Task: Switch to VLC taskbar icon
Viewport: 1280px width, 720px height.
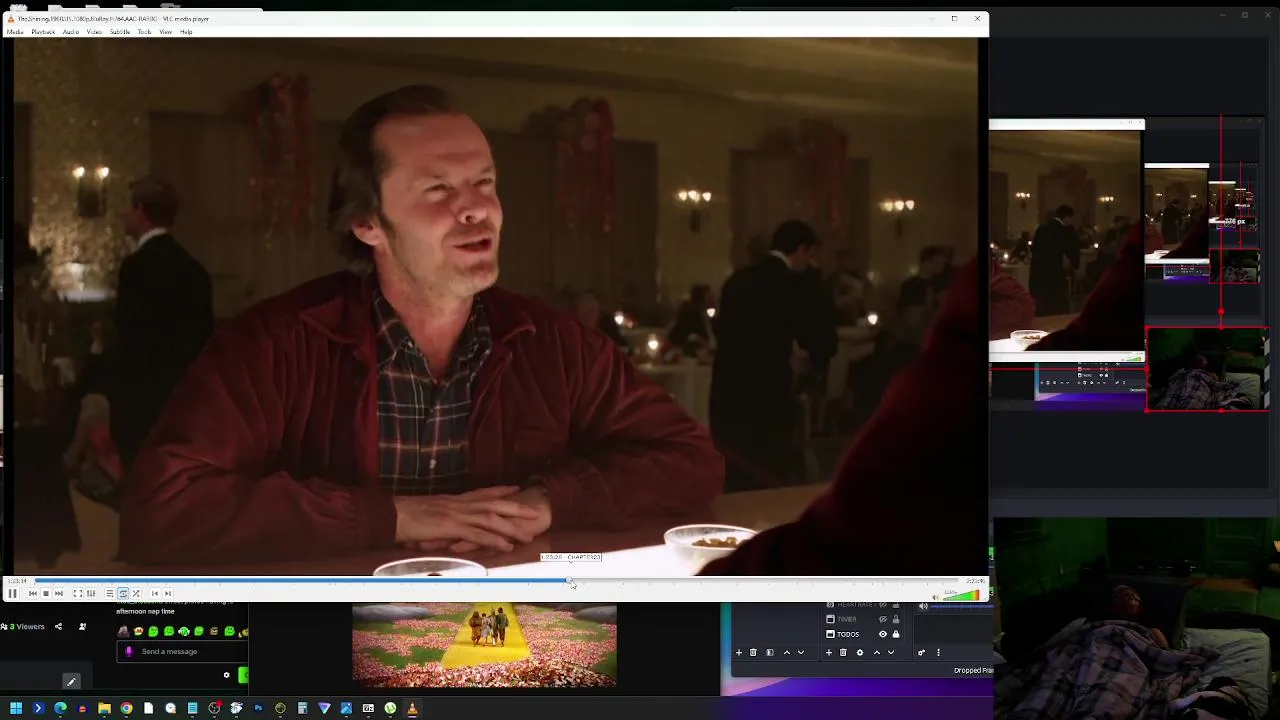Action: 412,708
